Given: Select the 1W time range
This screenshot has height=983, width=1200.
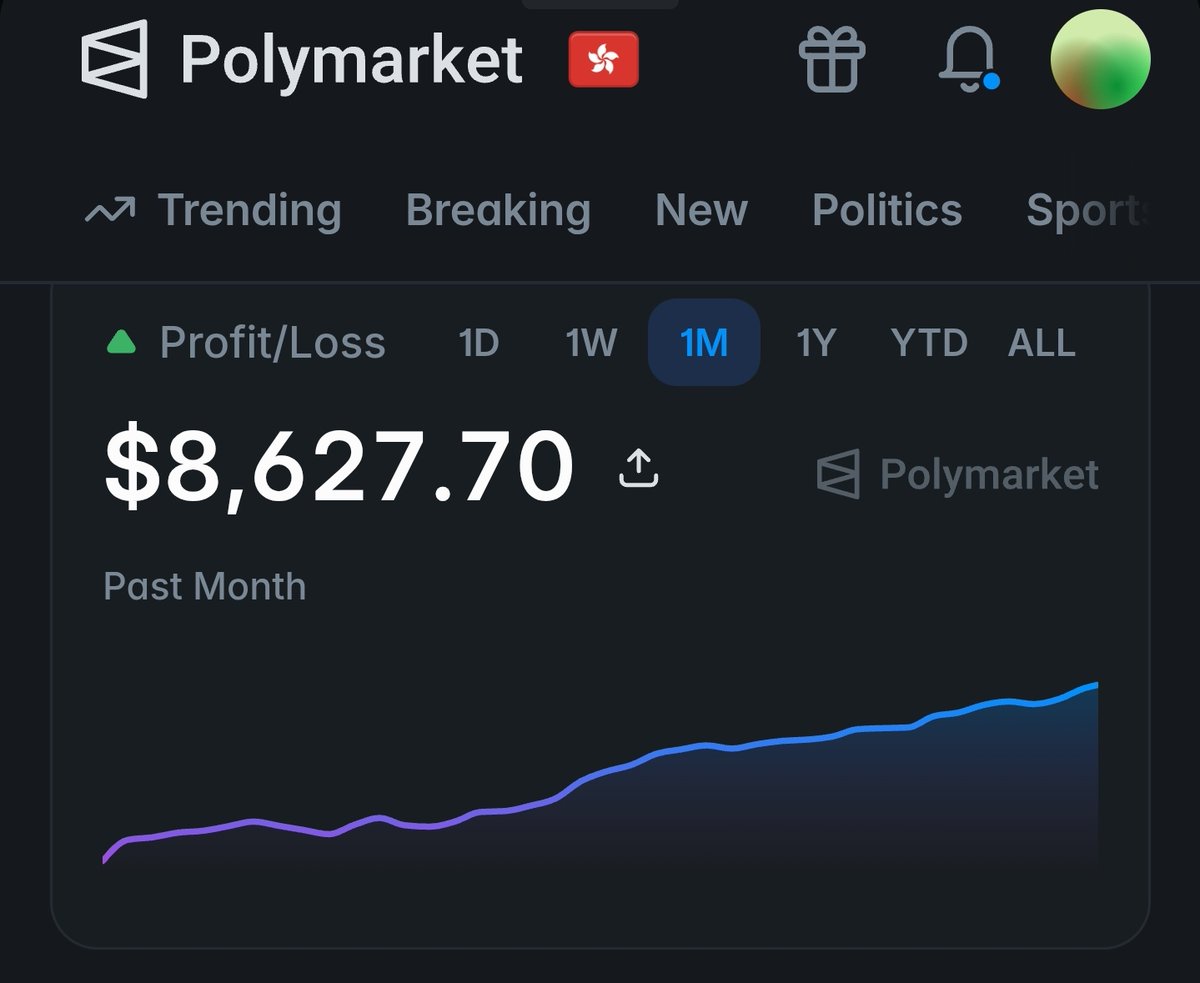Looking at the screenshot, I should (591, 343).
